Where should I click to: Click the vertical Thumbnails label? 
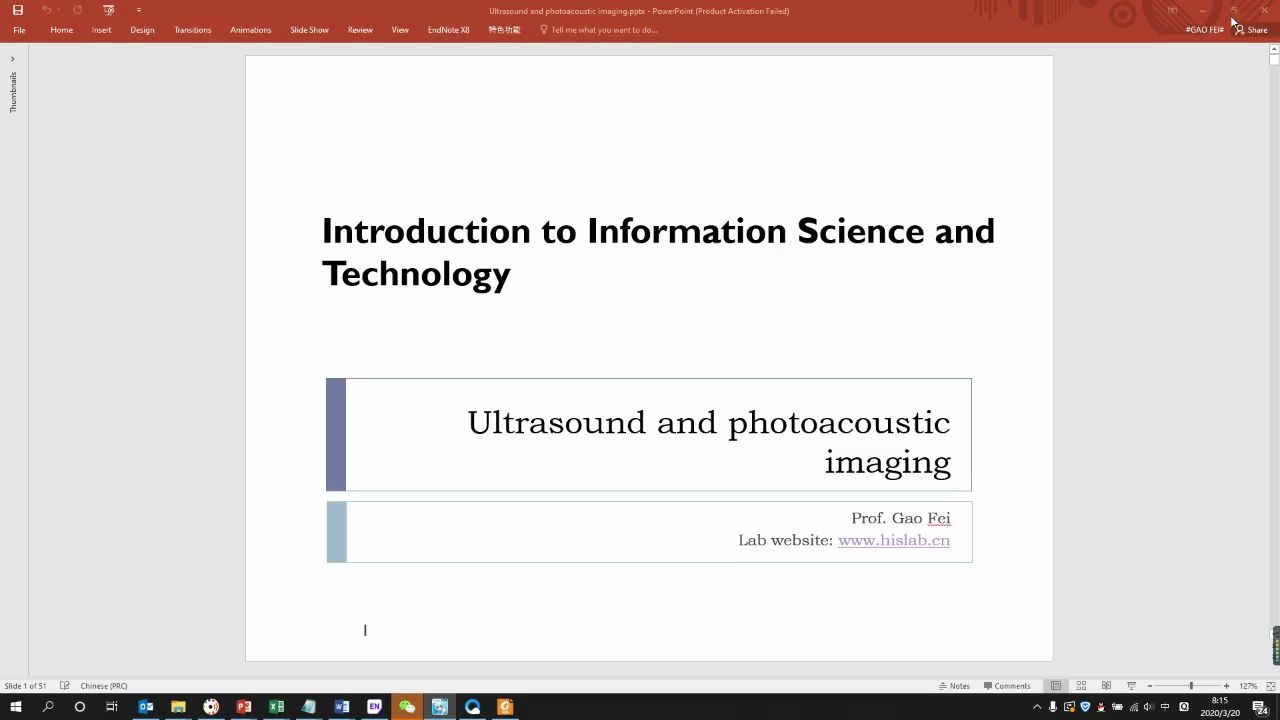pos(13,92)
